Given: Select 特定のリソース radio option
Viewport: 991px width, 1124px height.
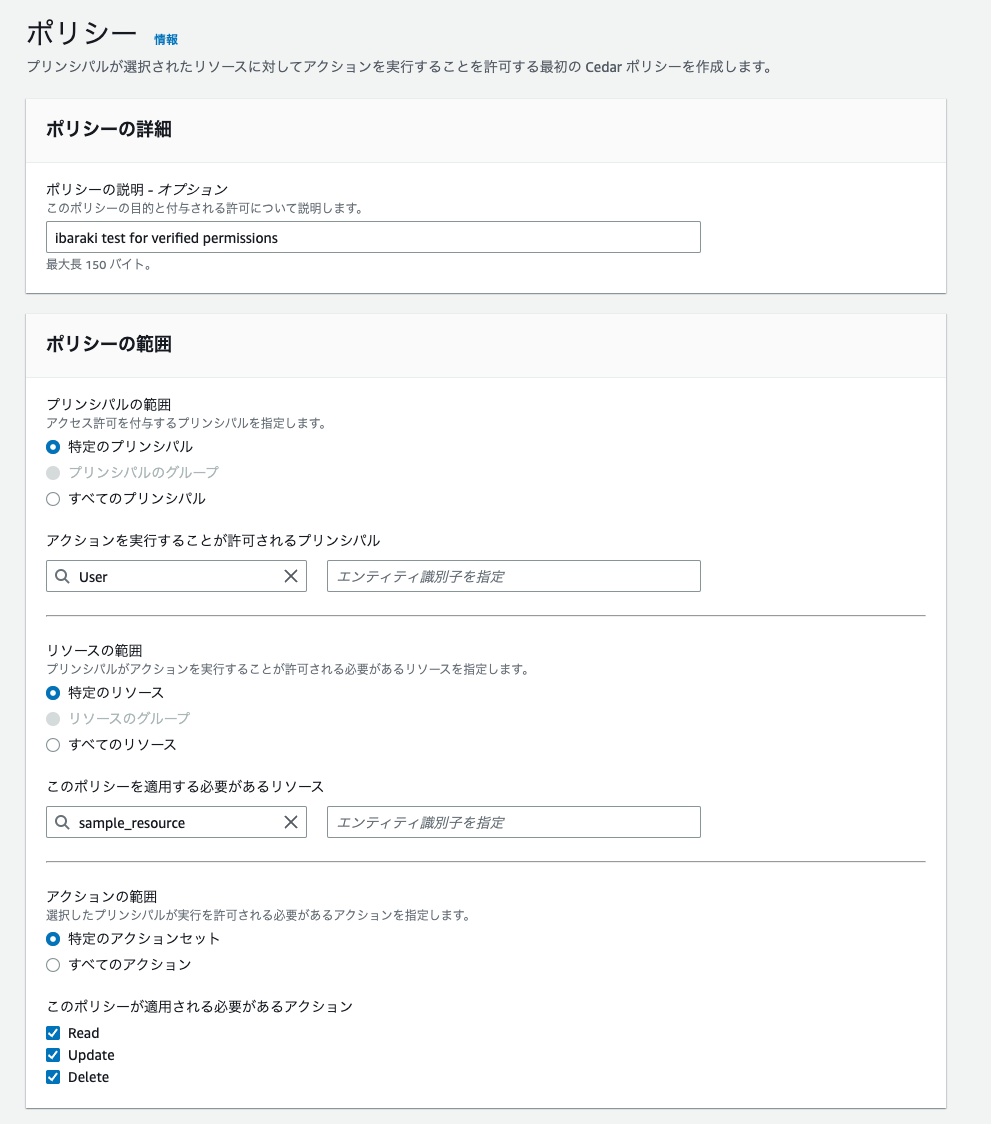Looking at the screenshot, I should coord(53,693).
